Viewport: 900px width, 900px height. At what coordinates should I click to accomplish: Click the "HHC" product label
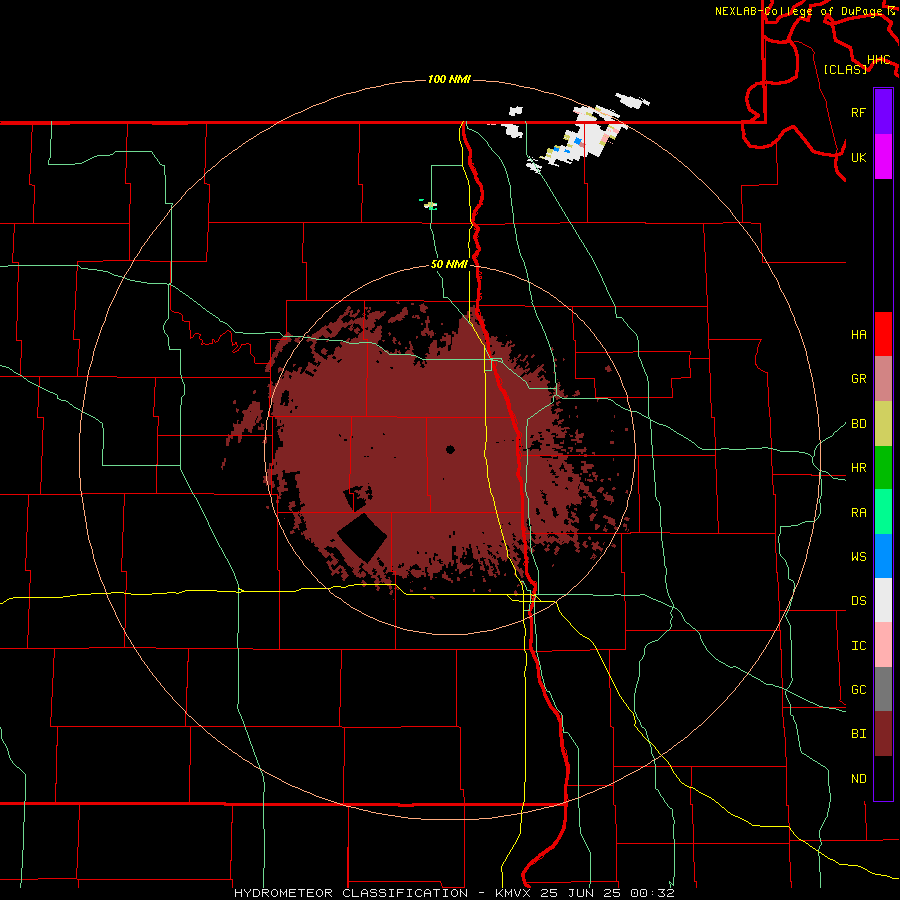click(878, 60)
